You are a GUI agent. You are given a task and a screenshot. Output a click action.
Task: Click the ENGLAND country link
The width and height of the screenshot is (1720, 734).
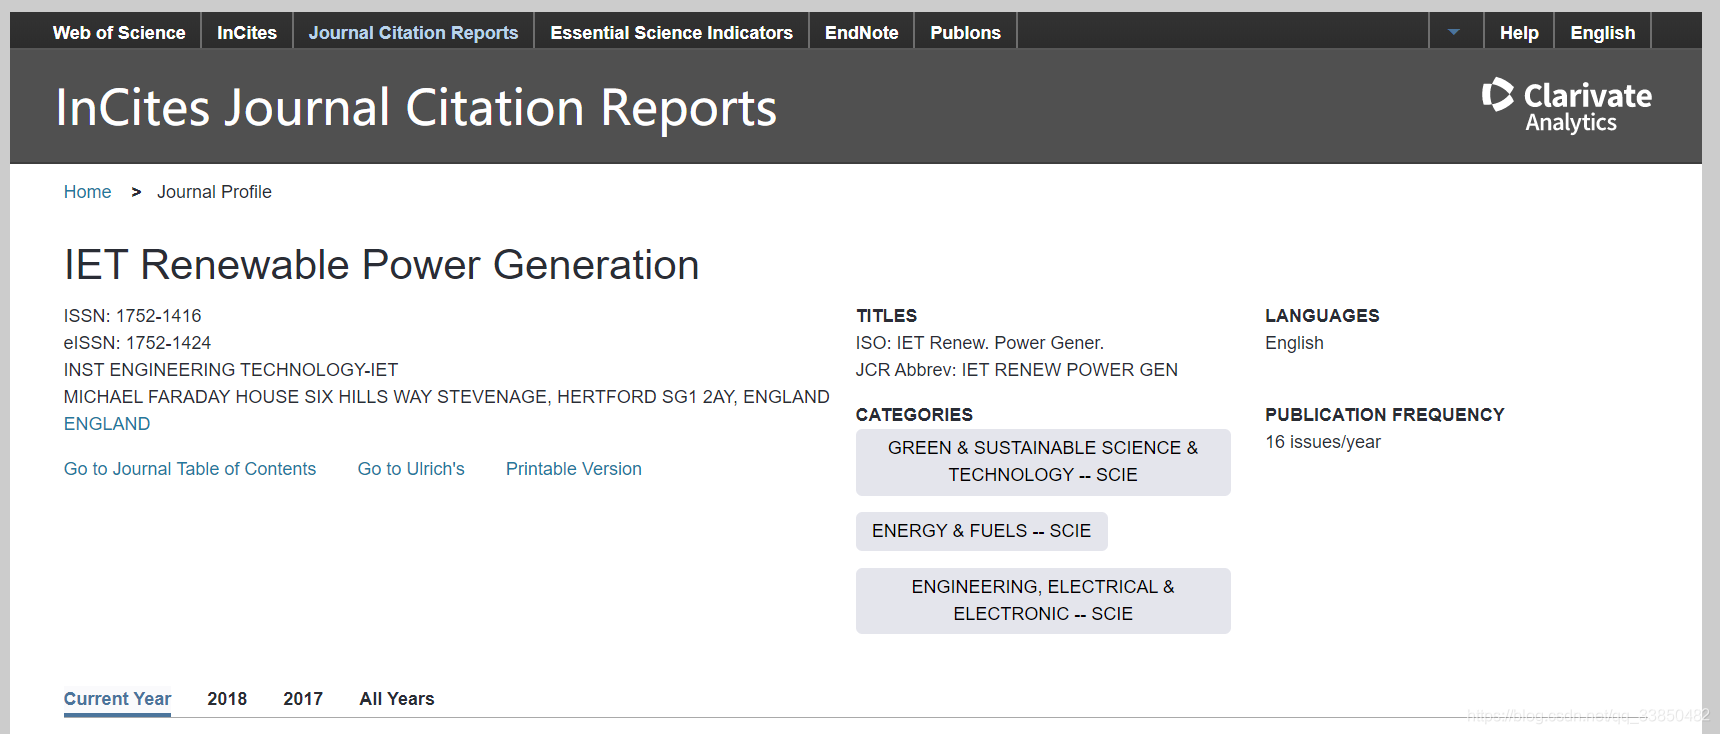(107, 424)
